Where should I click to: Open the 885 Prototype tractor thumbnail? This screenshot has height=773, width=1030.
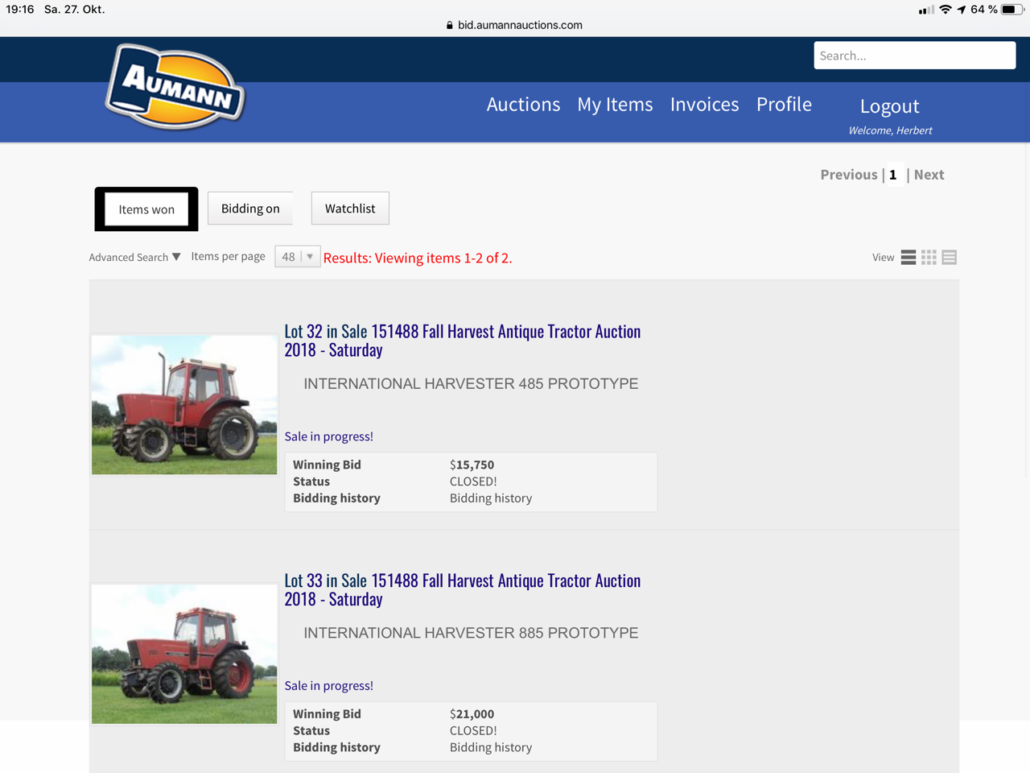[x=184, y=653]
